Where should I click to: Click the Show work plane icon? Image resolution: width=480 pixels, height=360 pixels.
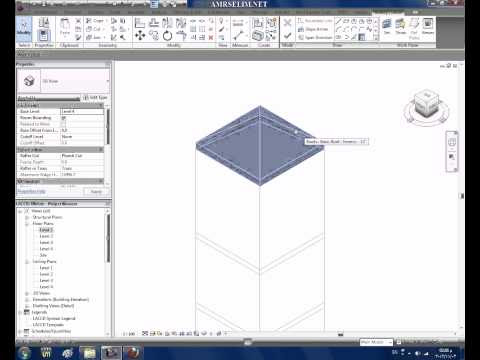pyautogui.click(x=400, y=26)
